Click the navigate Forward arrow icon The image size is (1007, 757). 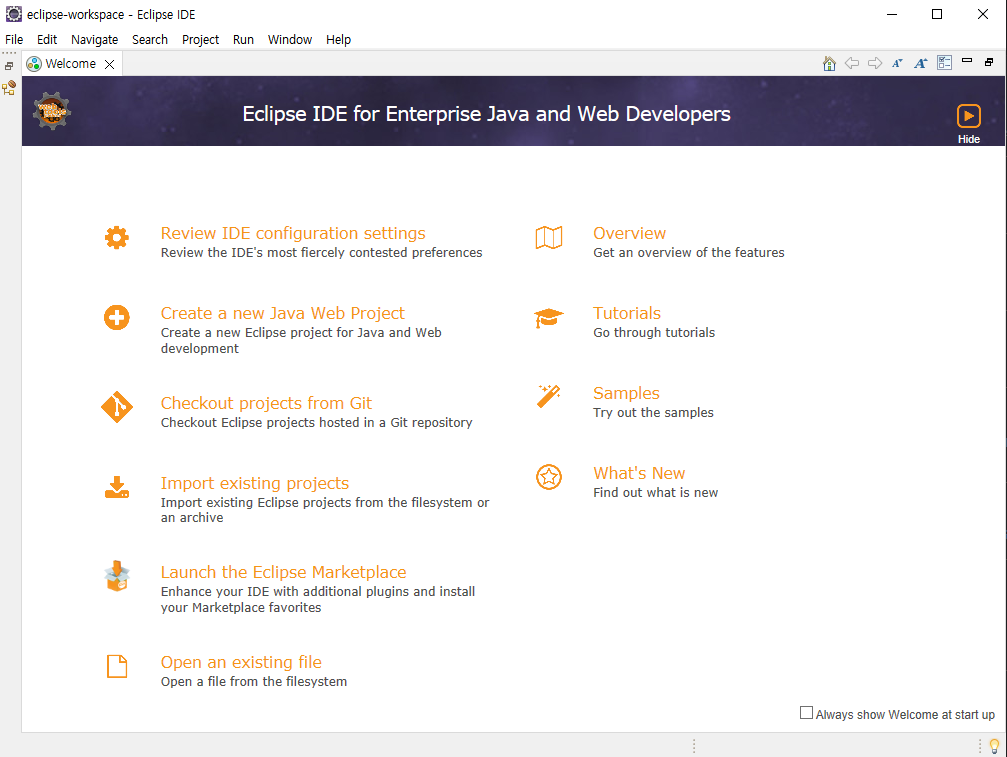tap(875, 64)
